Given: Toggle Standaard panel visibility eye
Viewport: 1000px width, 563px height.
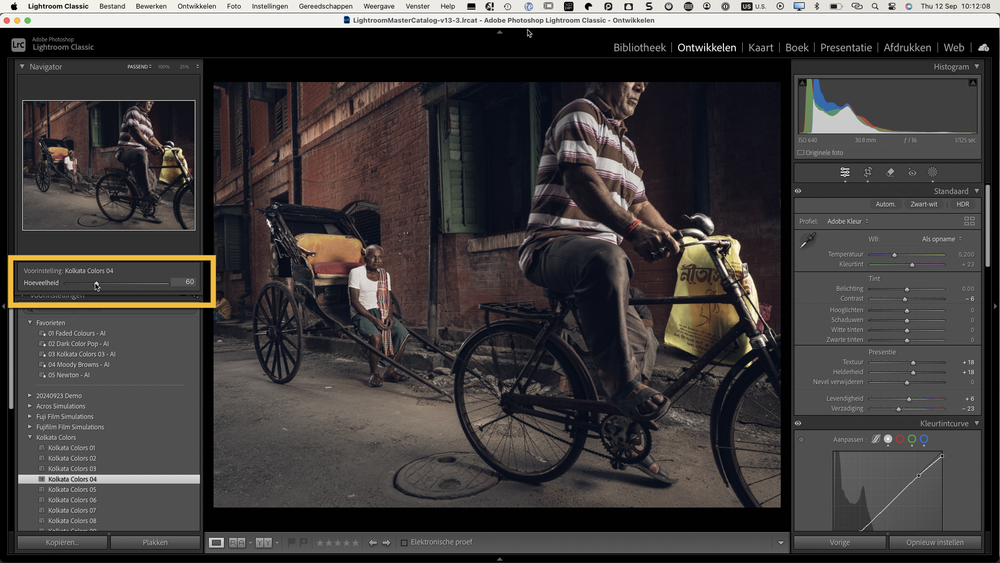Looking at the screenshot, I should 798,191.
